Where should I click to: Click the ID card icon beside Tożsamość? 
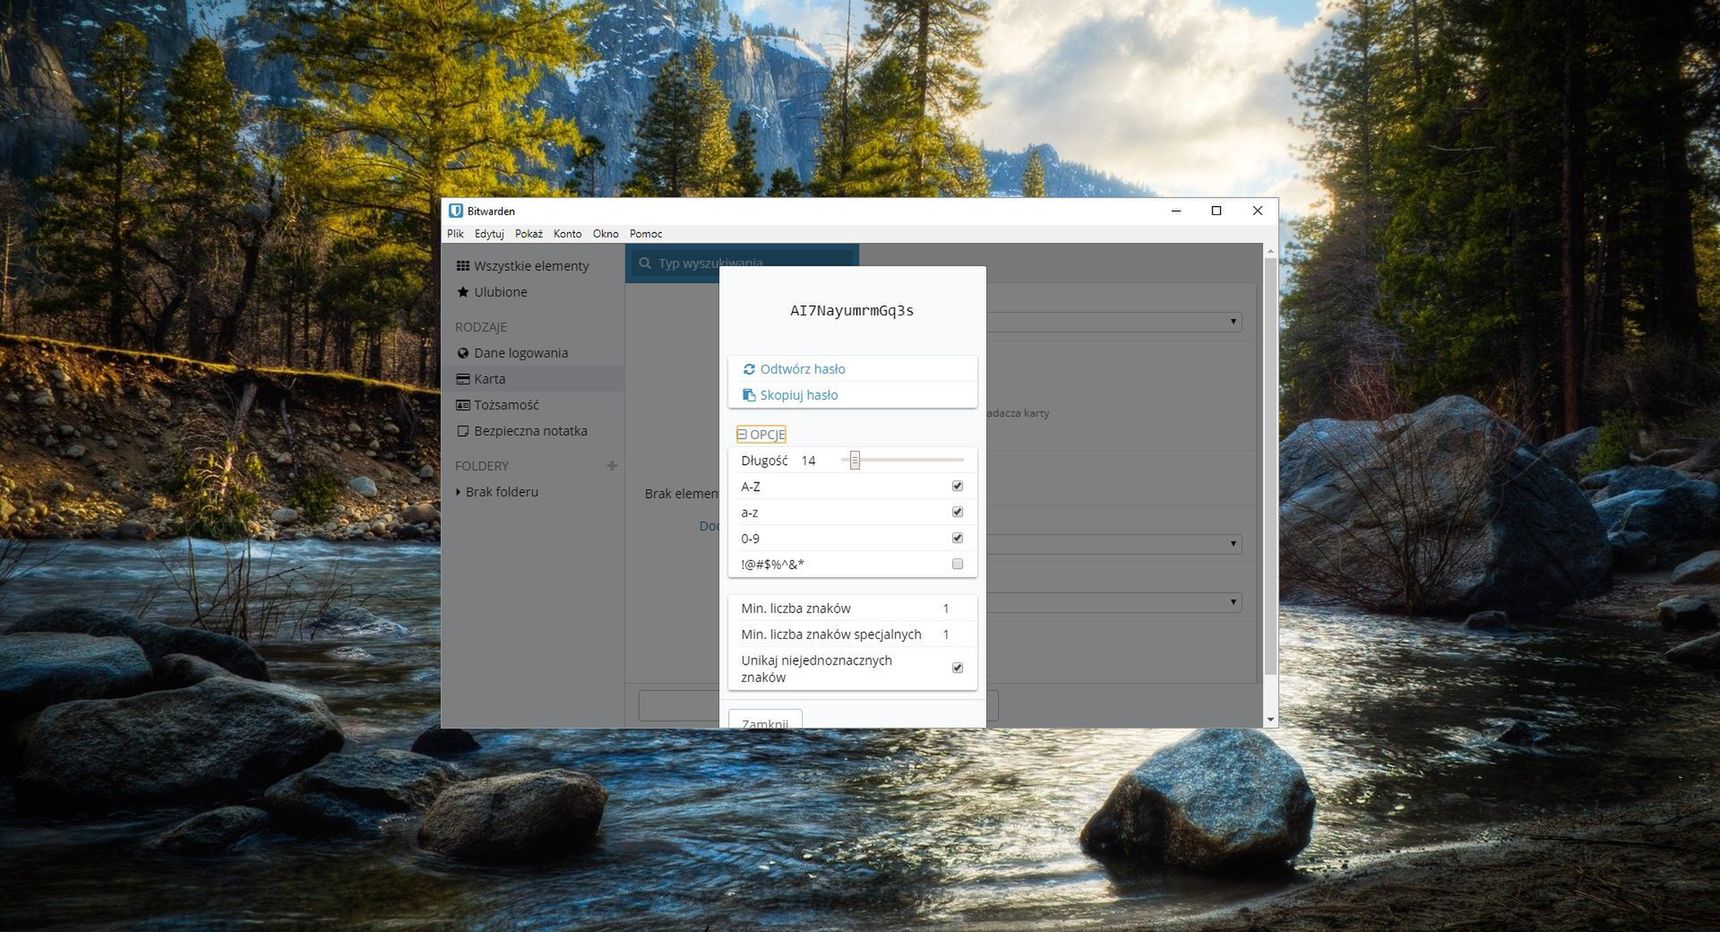(x=463, y=405)
